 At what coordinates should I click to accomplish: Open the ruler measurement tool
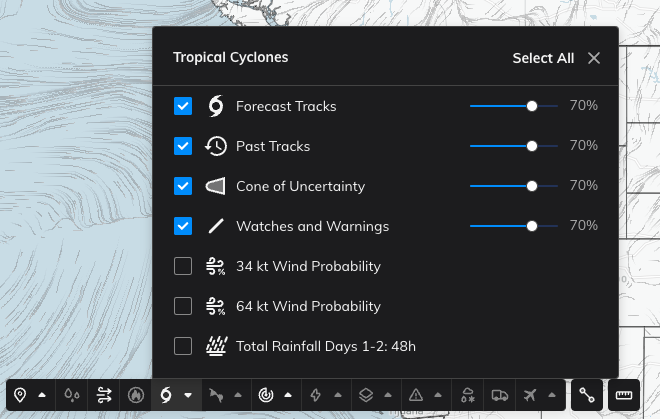[625, 395]
